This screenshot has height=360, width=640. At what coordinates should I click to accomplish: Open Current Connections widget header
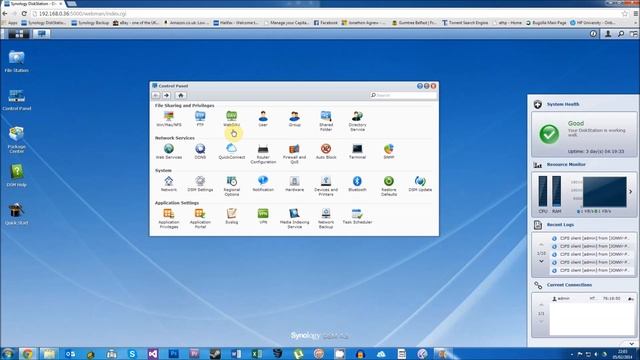point(569,285)
